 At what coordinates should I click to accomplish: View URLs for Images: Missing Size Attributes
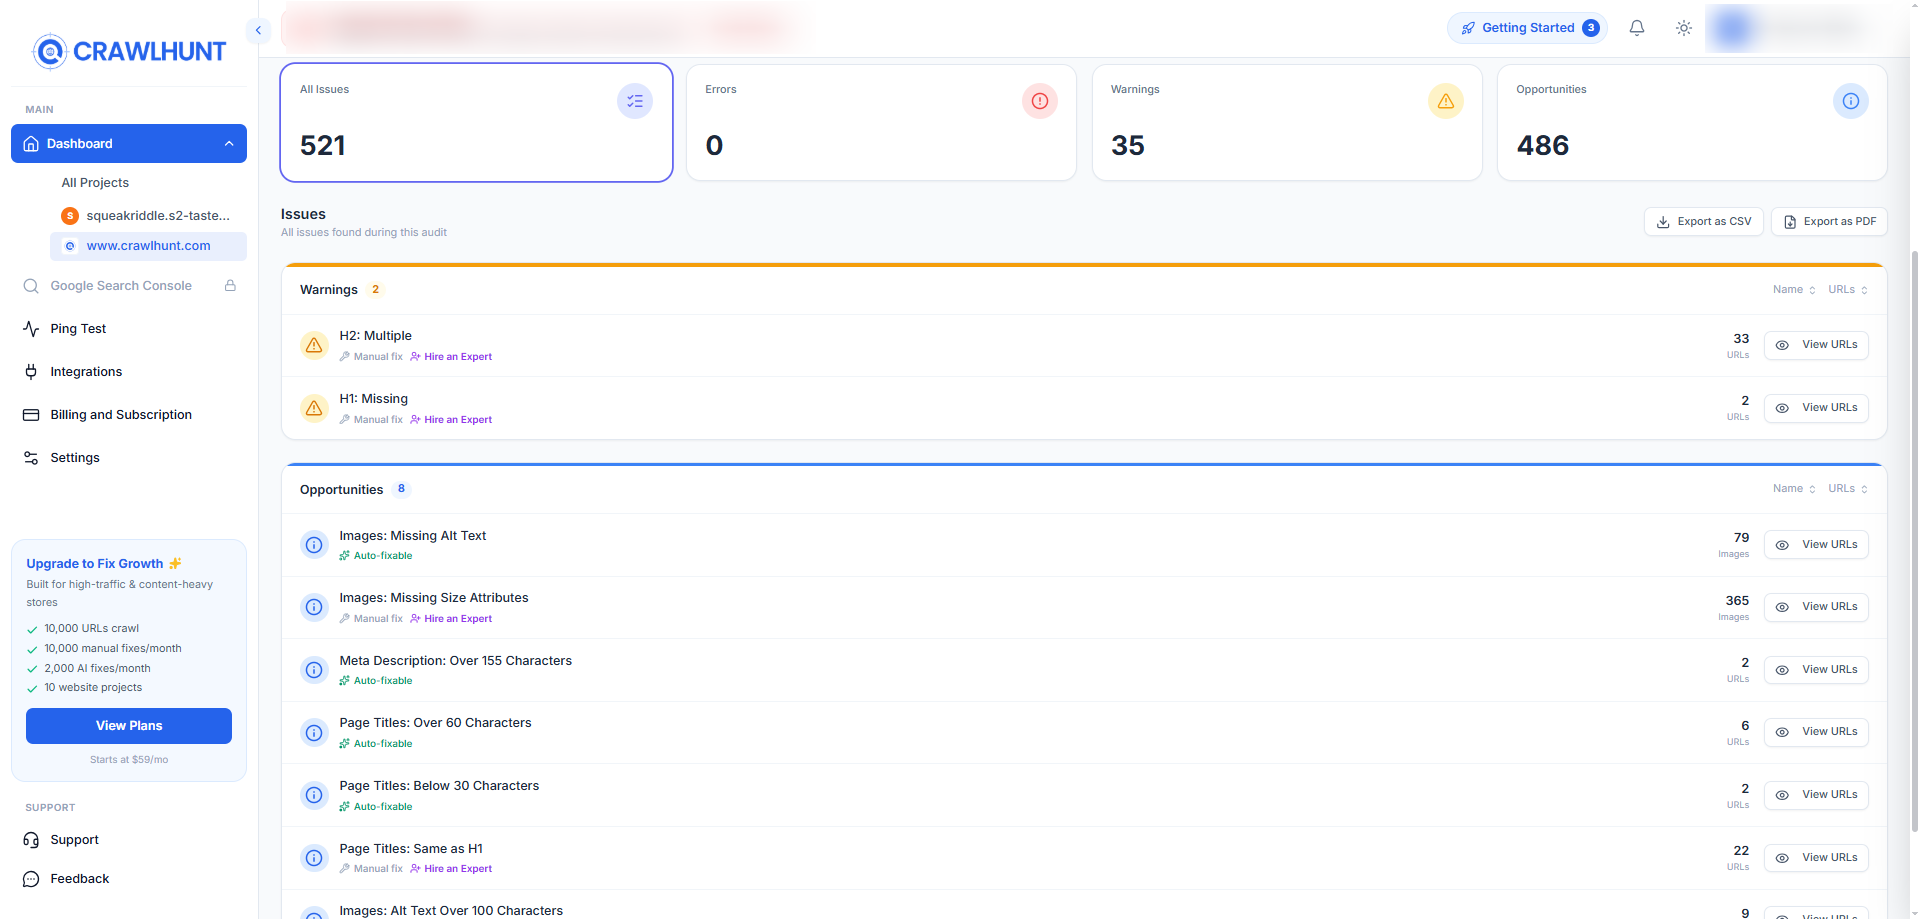[x=1816, y=607]
